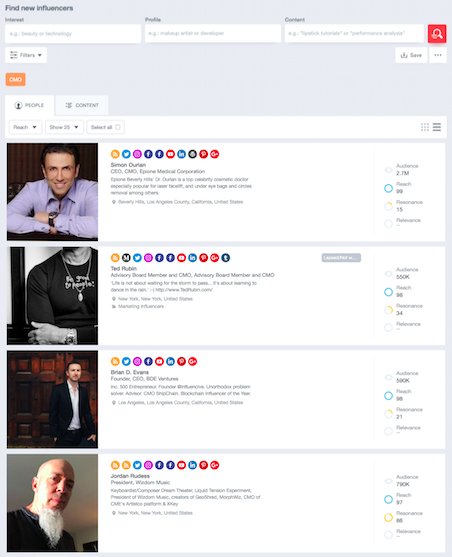Open Ted Rubin's Tumblr icon
The image size is (452, 557).
[x=225, y=258]
